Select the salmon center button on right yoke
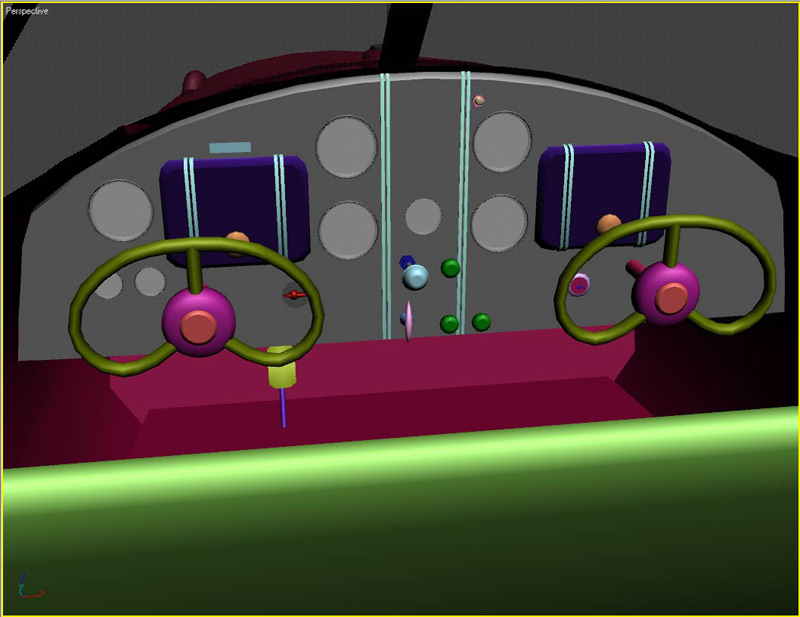 (x=672, y=299)
